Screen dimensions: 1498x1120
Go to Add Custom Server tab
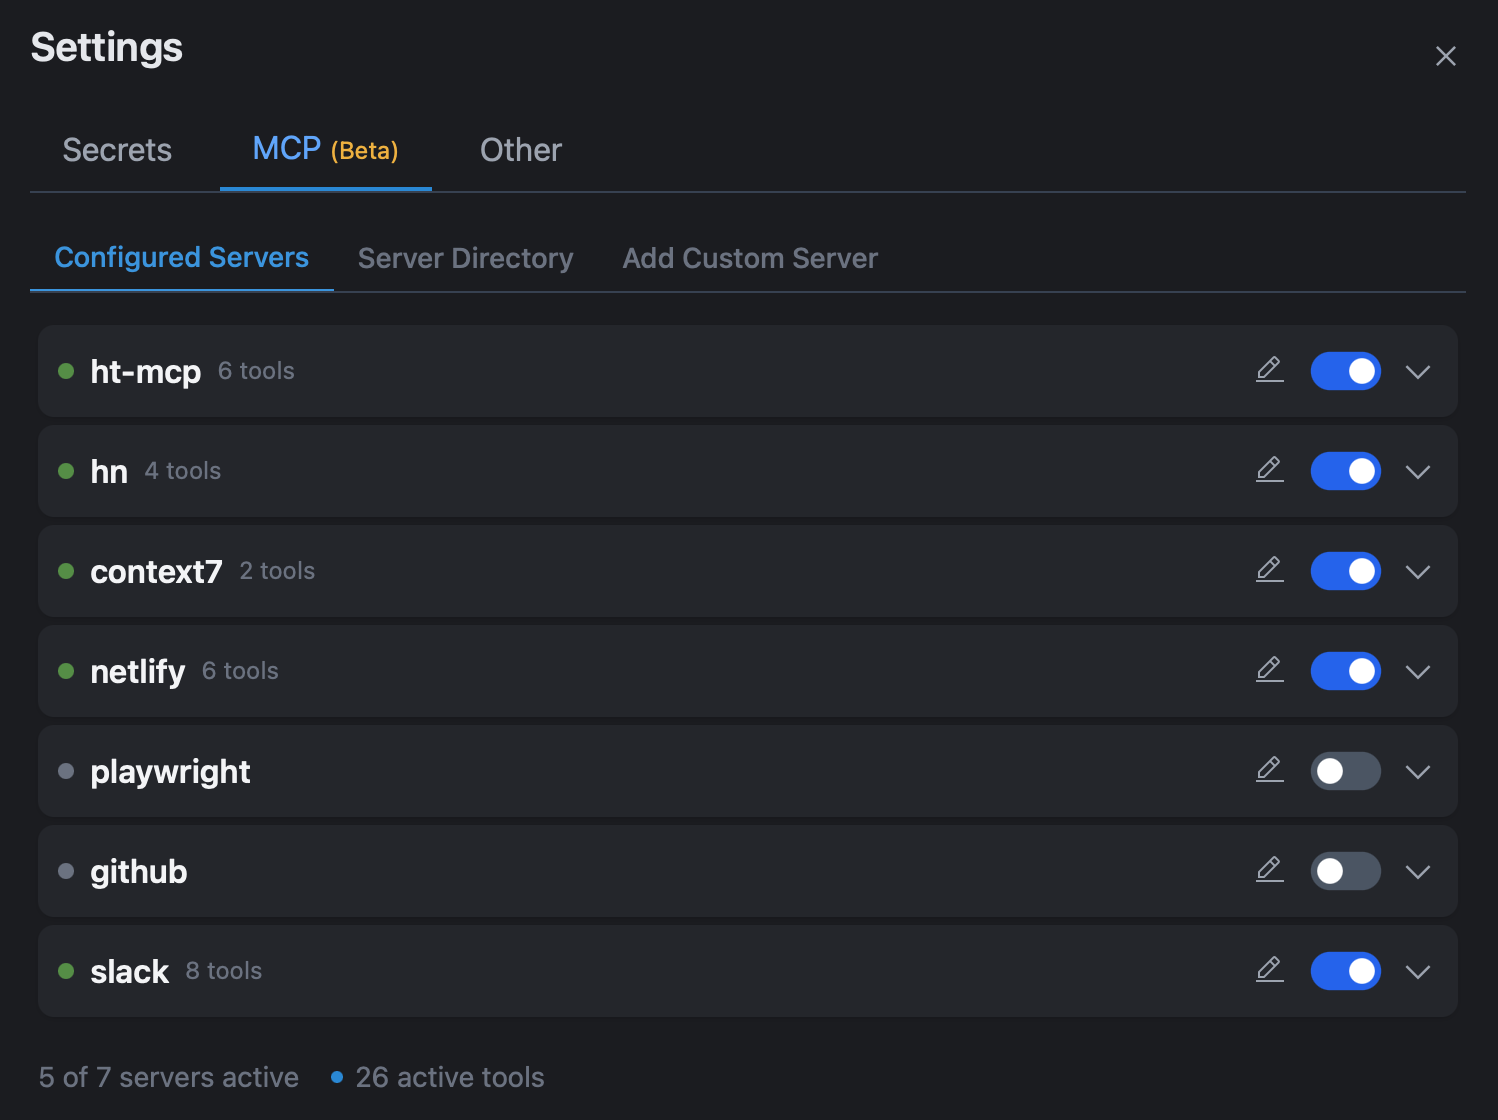pyautogui.click(x=750, y=258)
